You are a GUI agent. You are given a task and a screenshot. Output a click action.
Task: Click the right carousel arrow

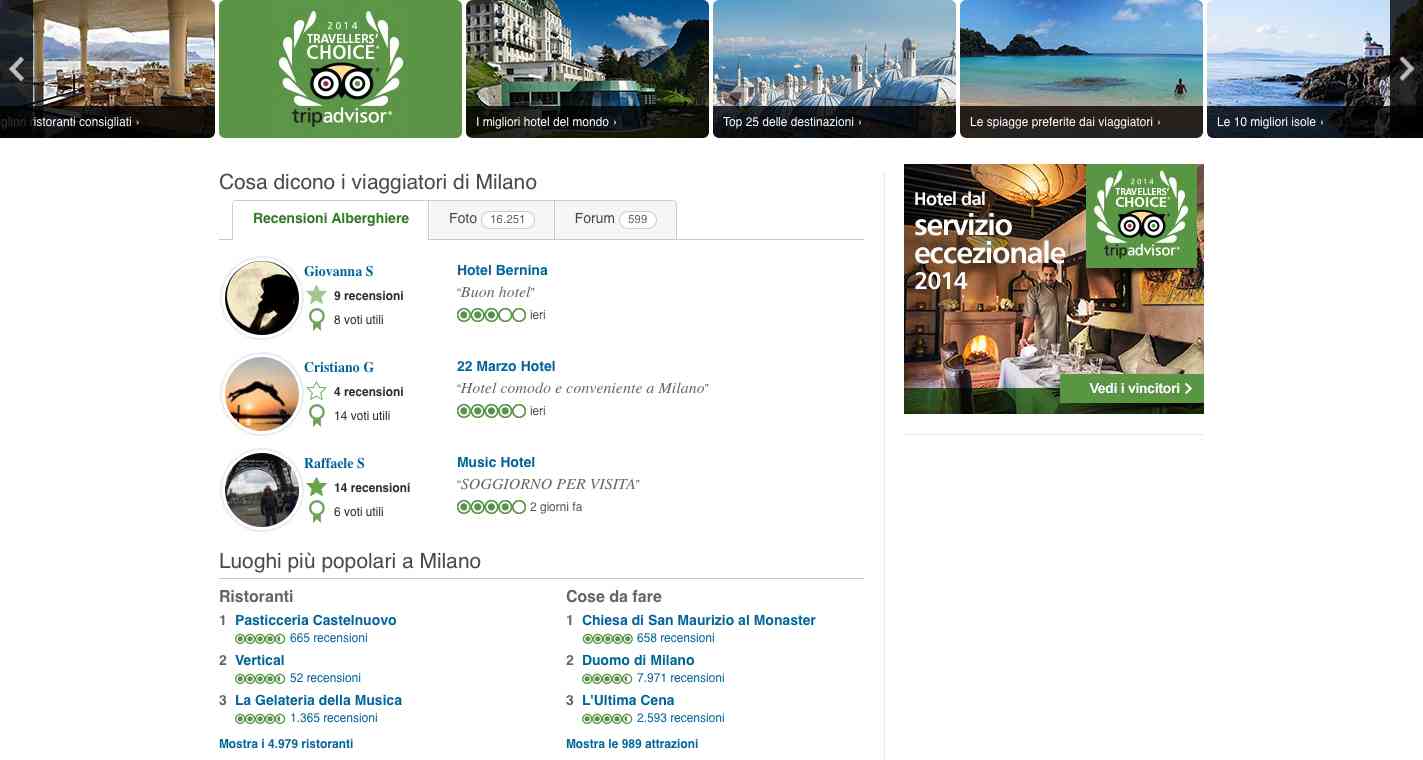pyautogui.click(x=1406, y=69)
